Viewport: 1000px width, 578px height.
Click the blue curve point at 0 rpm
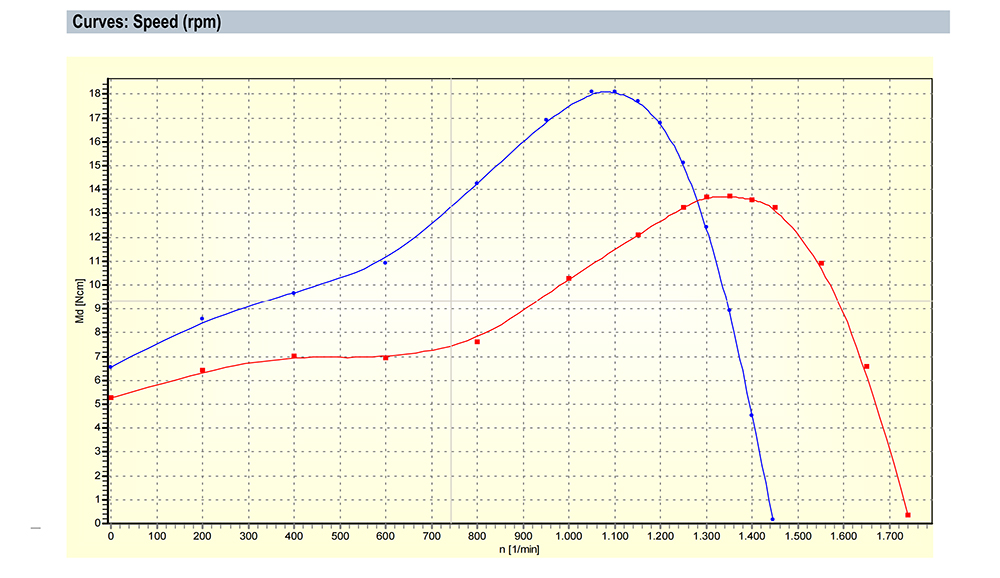click(x=110, y=367)
